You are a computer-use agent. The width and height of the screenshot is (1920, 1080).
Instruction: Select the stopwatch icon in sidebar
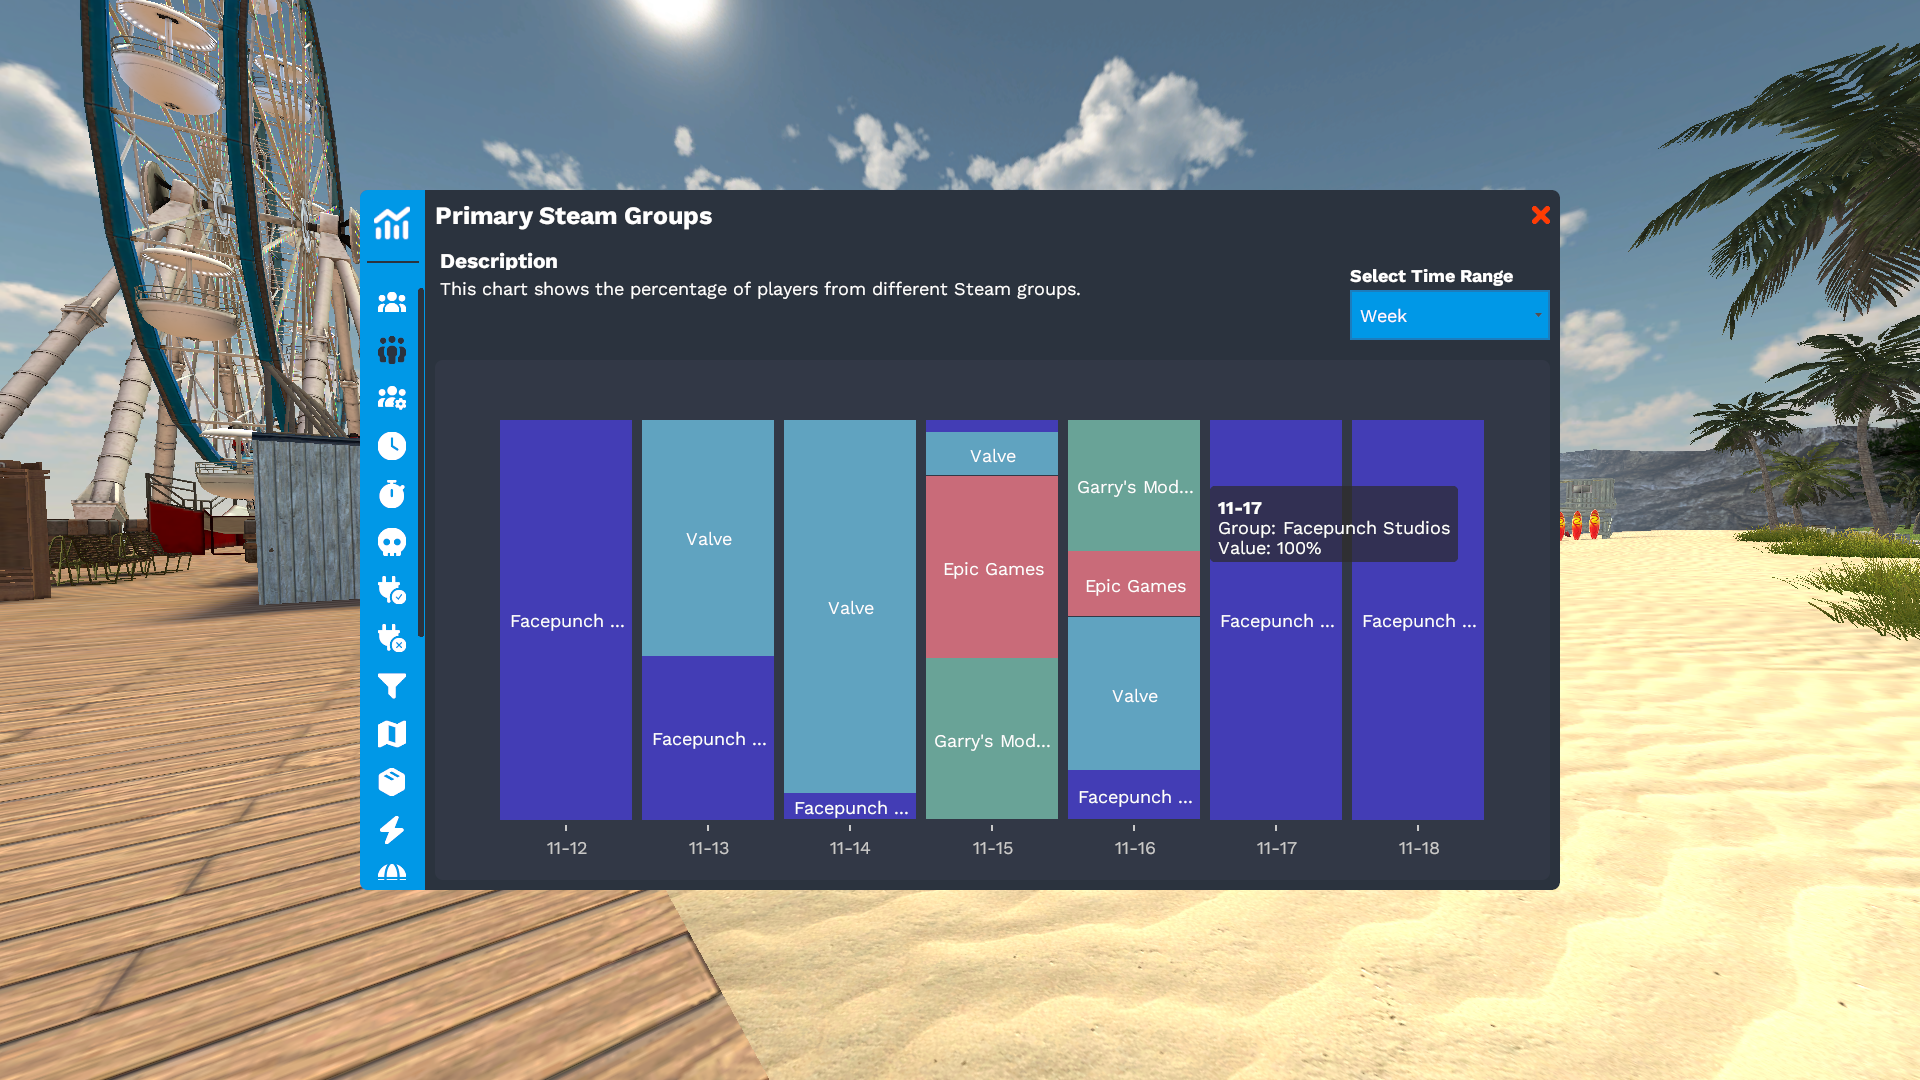(x=392, y=494)
